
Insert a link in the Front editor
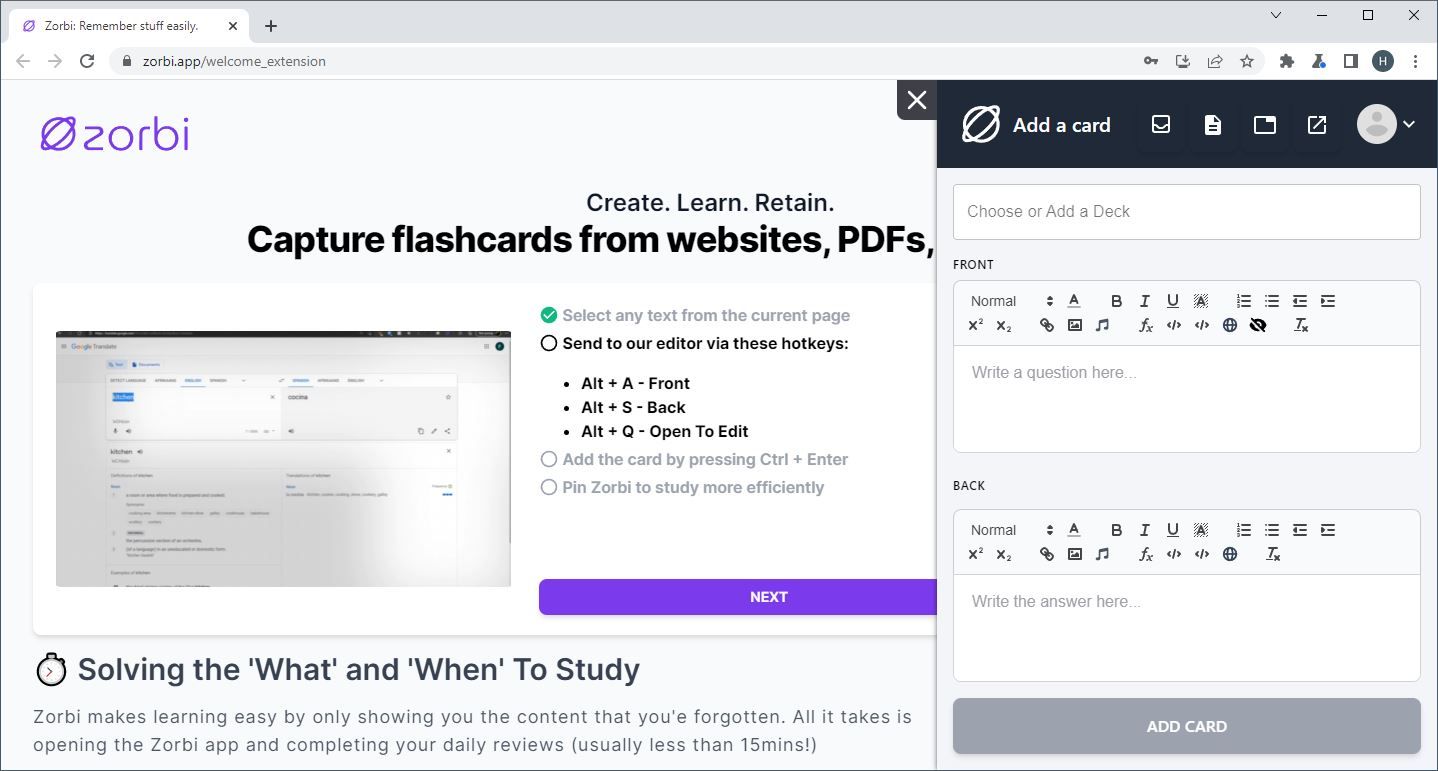point(1047,325)
